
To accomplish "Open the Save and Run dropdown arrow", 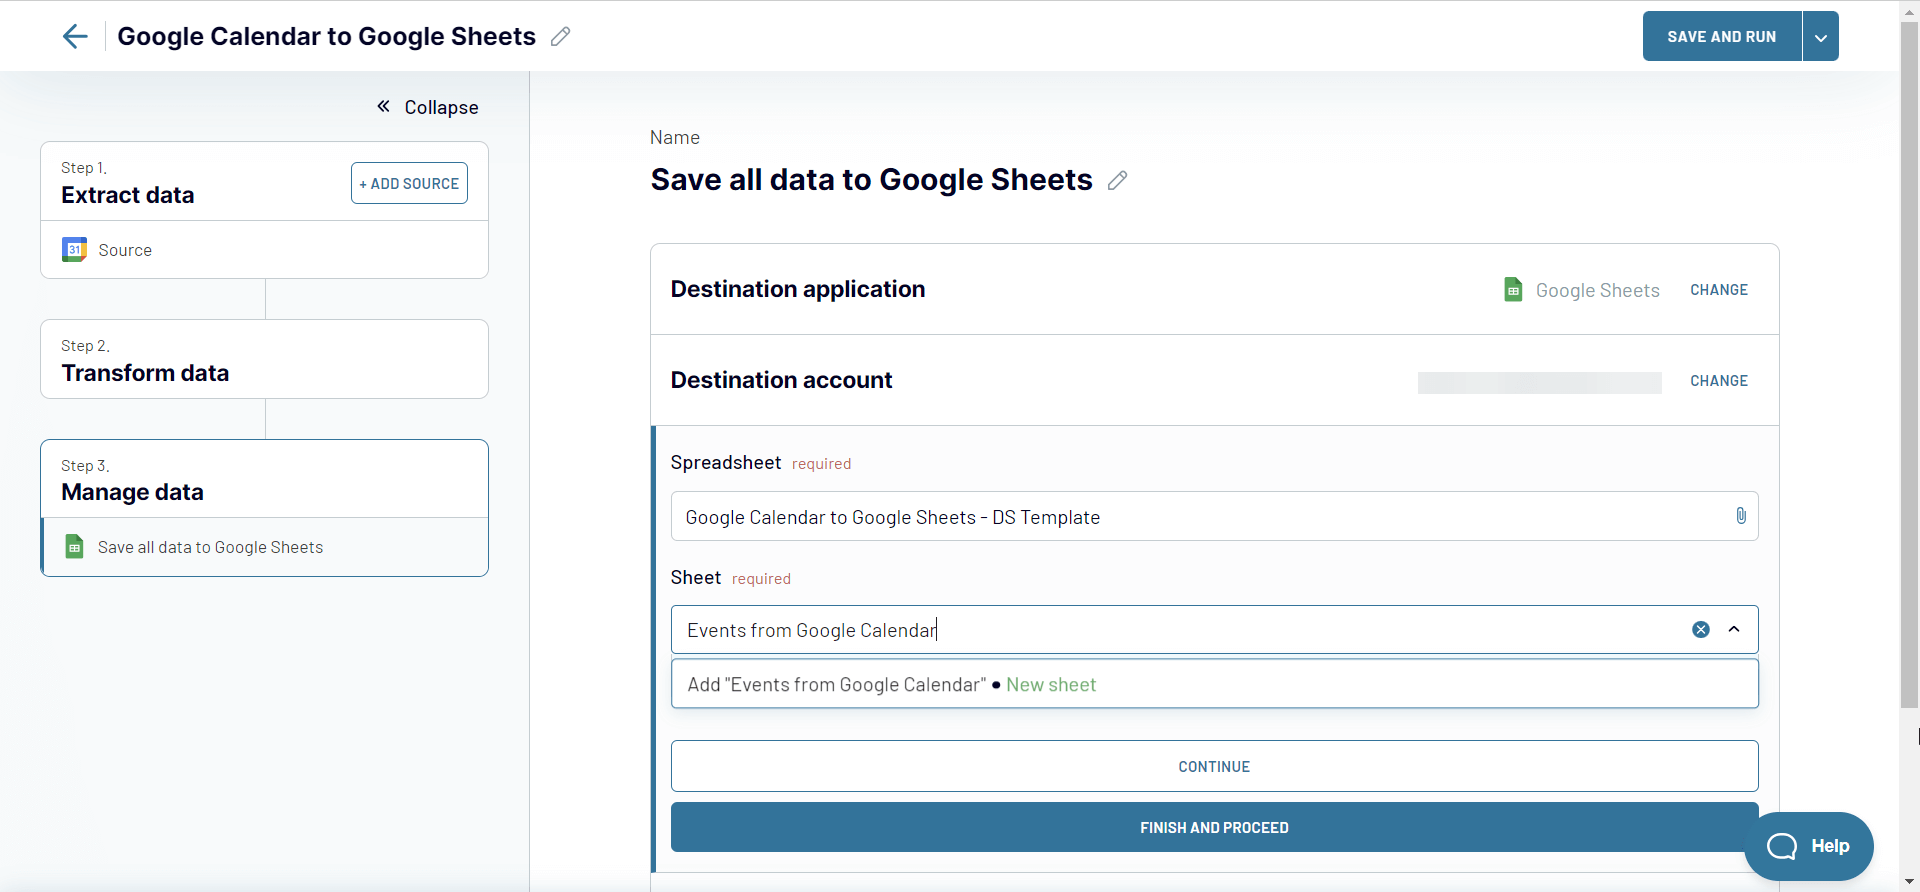I will (1821, 36).
